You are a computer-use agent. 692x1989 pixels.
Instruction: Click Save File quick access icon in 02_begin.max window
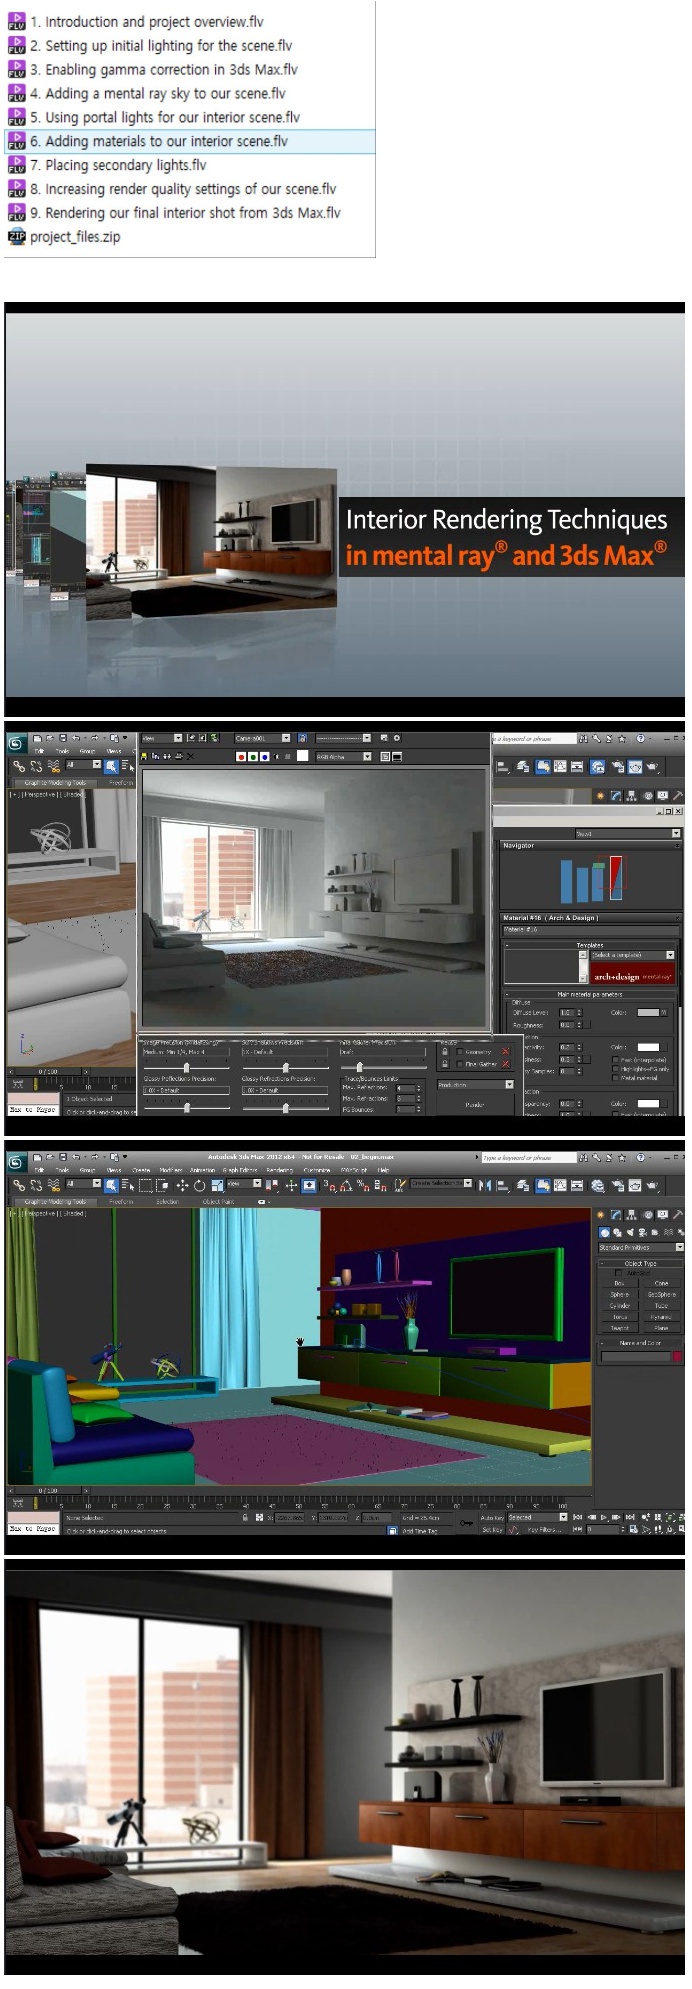click(62, 1156)
